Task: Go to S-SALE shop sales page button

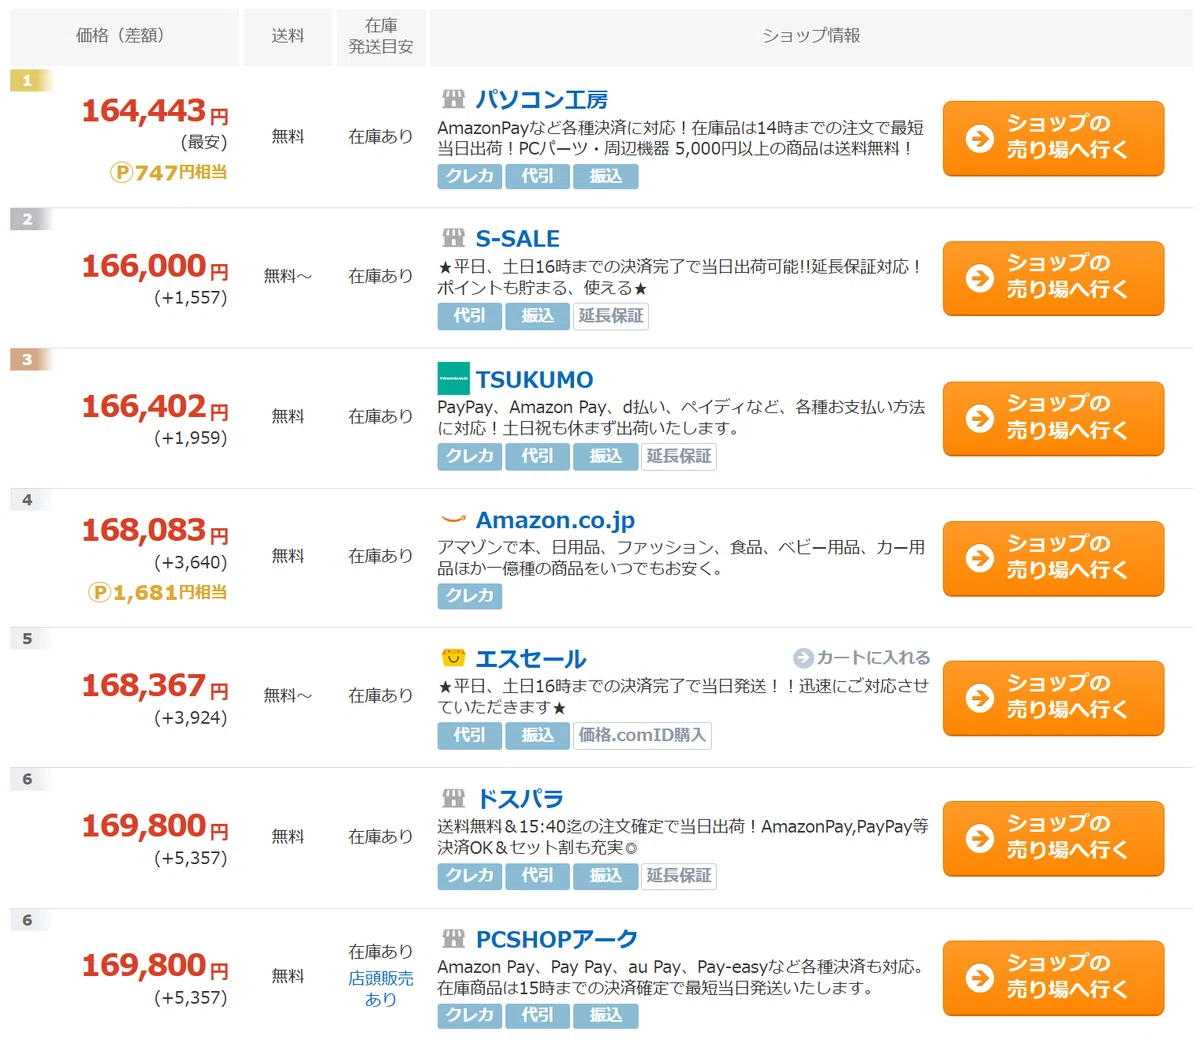Action: click(1053, 278)
